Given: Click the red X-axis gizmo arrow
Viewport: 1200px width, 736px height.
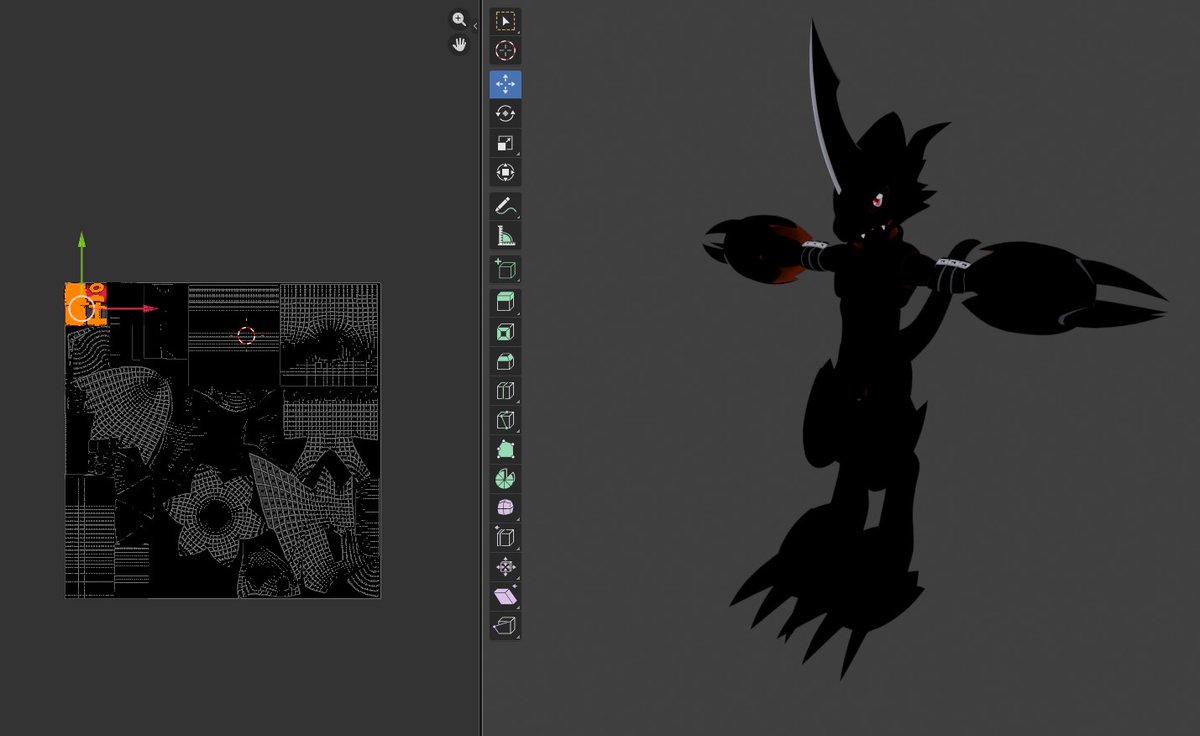Looking at the screenshot, I should (150, 309).
